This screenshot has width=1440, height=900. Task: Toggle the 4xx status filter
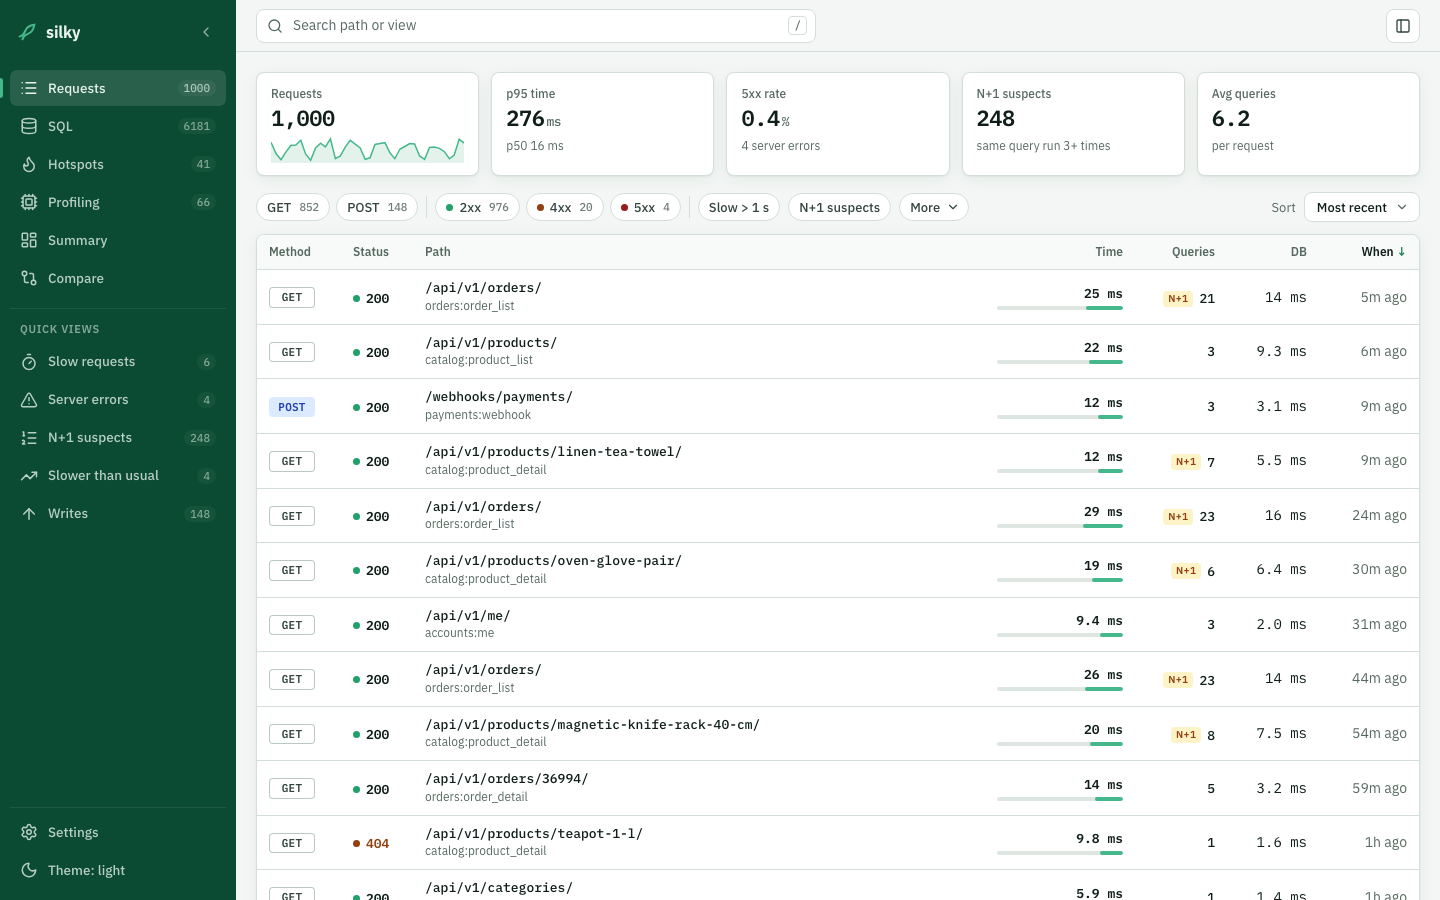click(x=565, y=207)
